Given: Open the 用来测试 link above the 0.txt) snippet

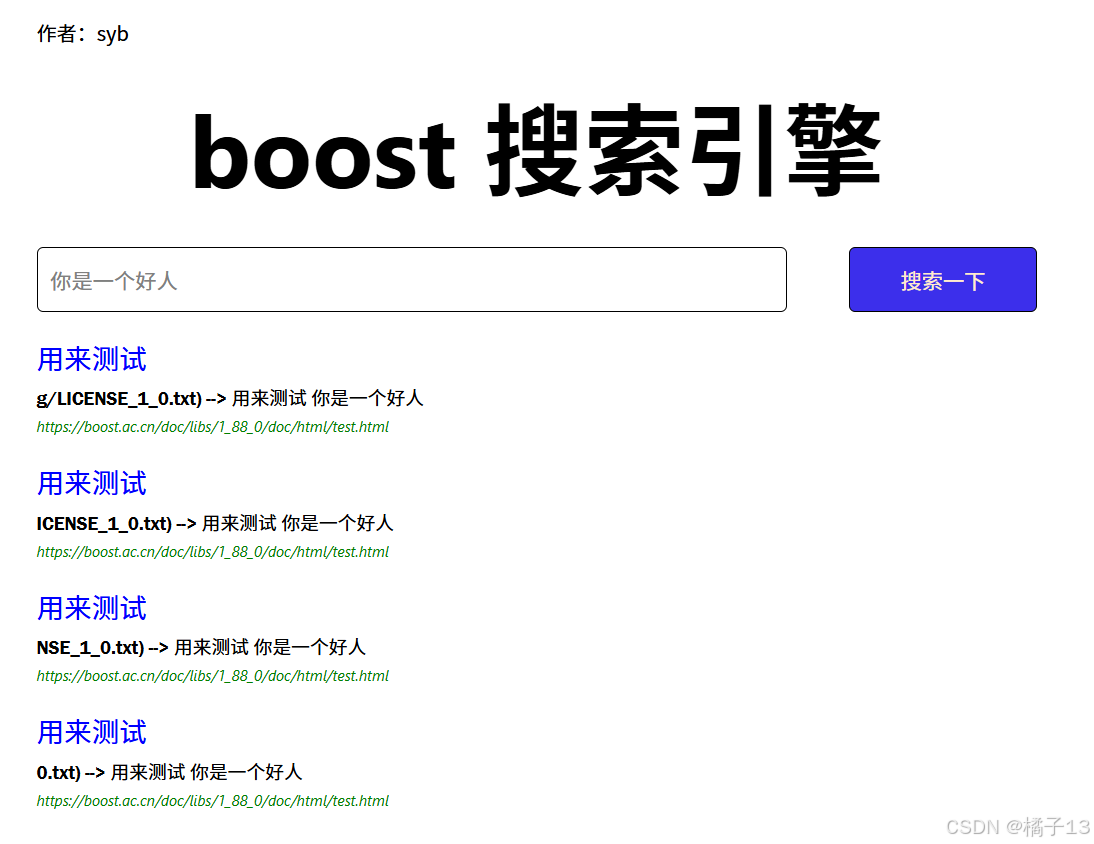Looking at the screenshot, I should pyautogui.click(x=91, y=732).
